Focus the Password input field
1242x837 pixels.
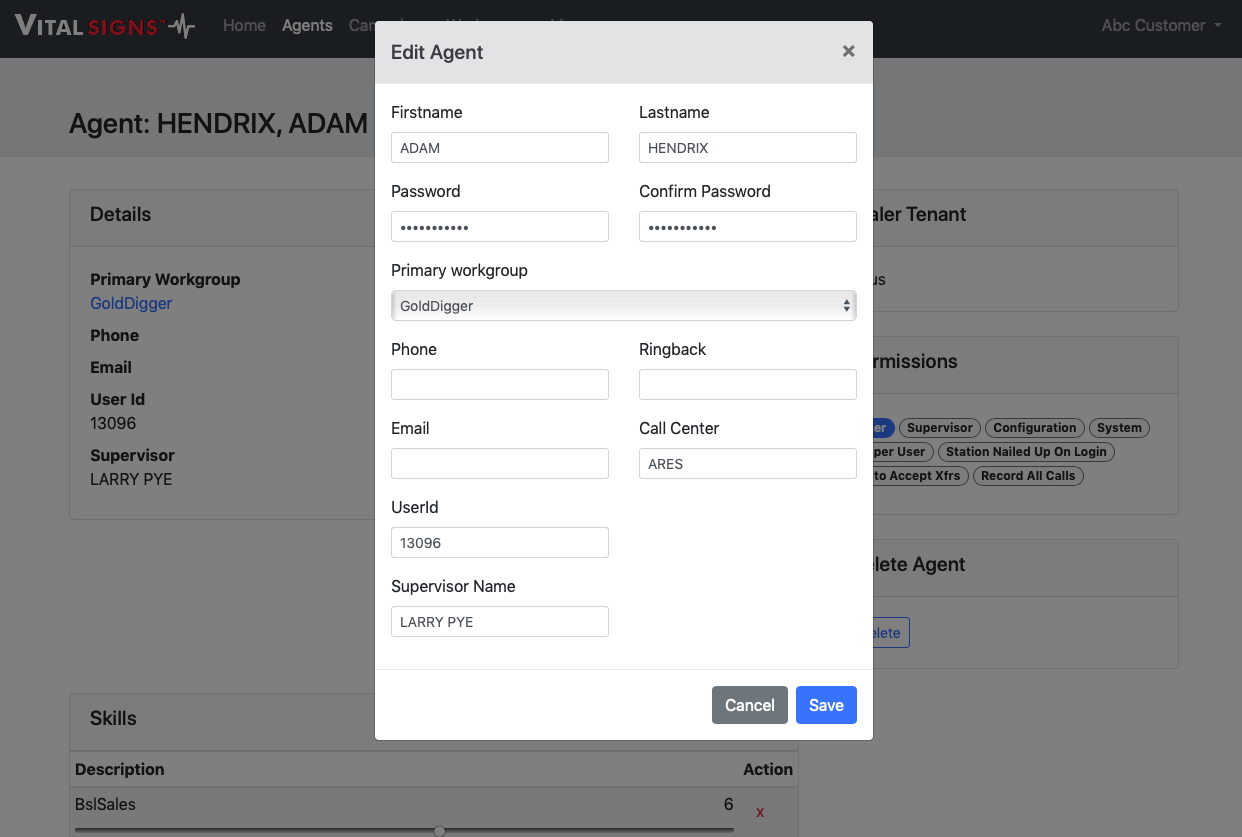coord(499,227)
